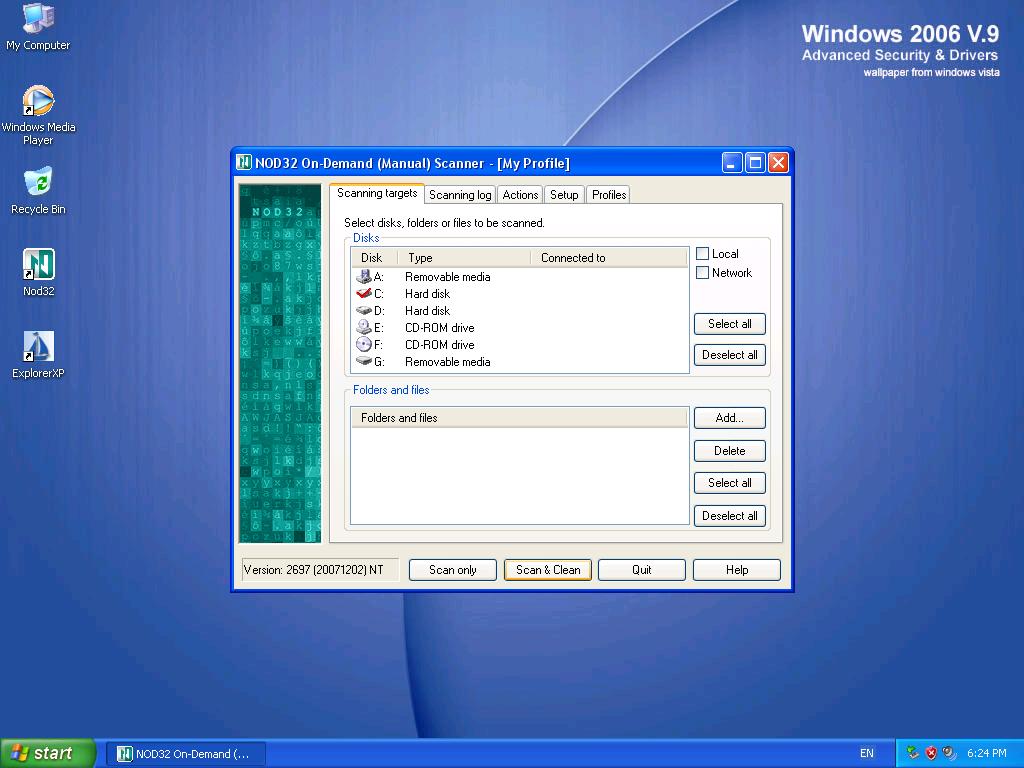
Task: Click NOD32 On-Demand taskbar button
Action: click(186, 754)
